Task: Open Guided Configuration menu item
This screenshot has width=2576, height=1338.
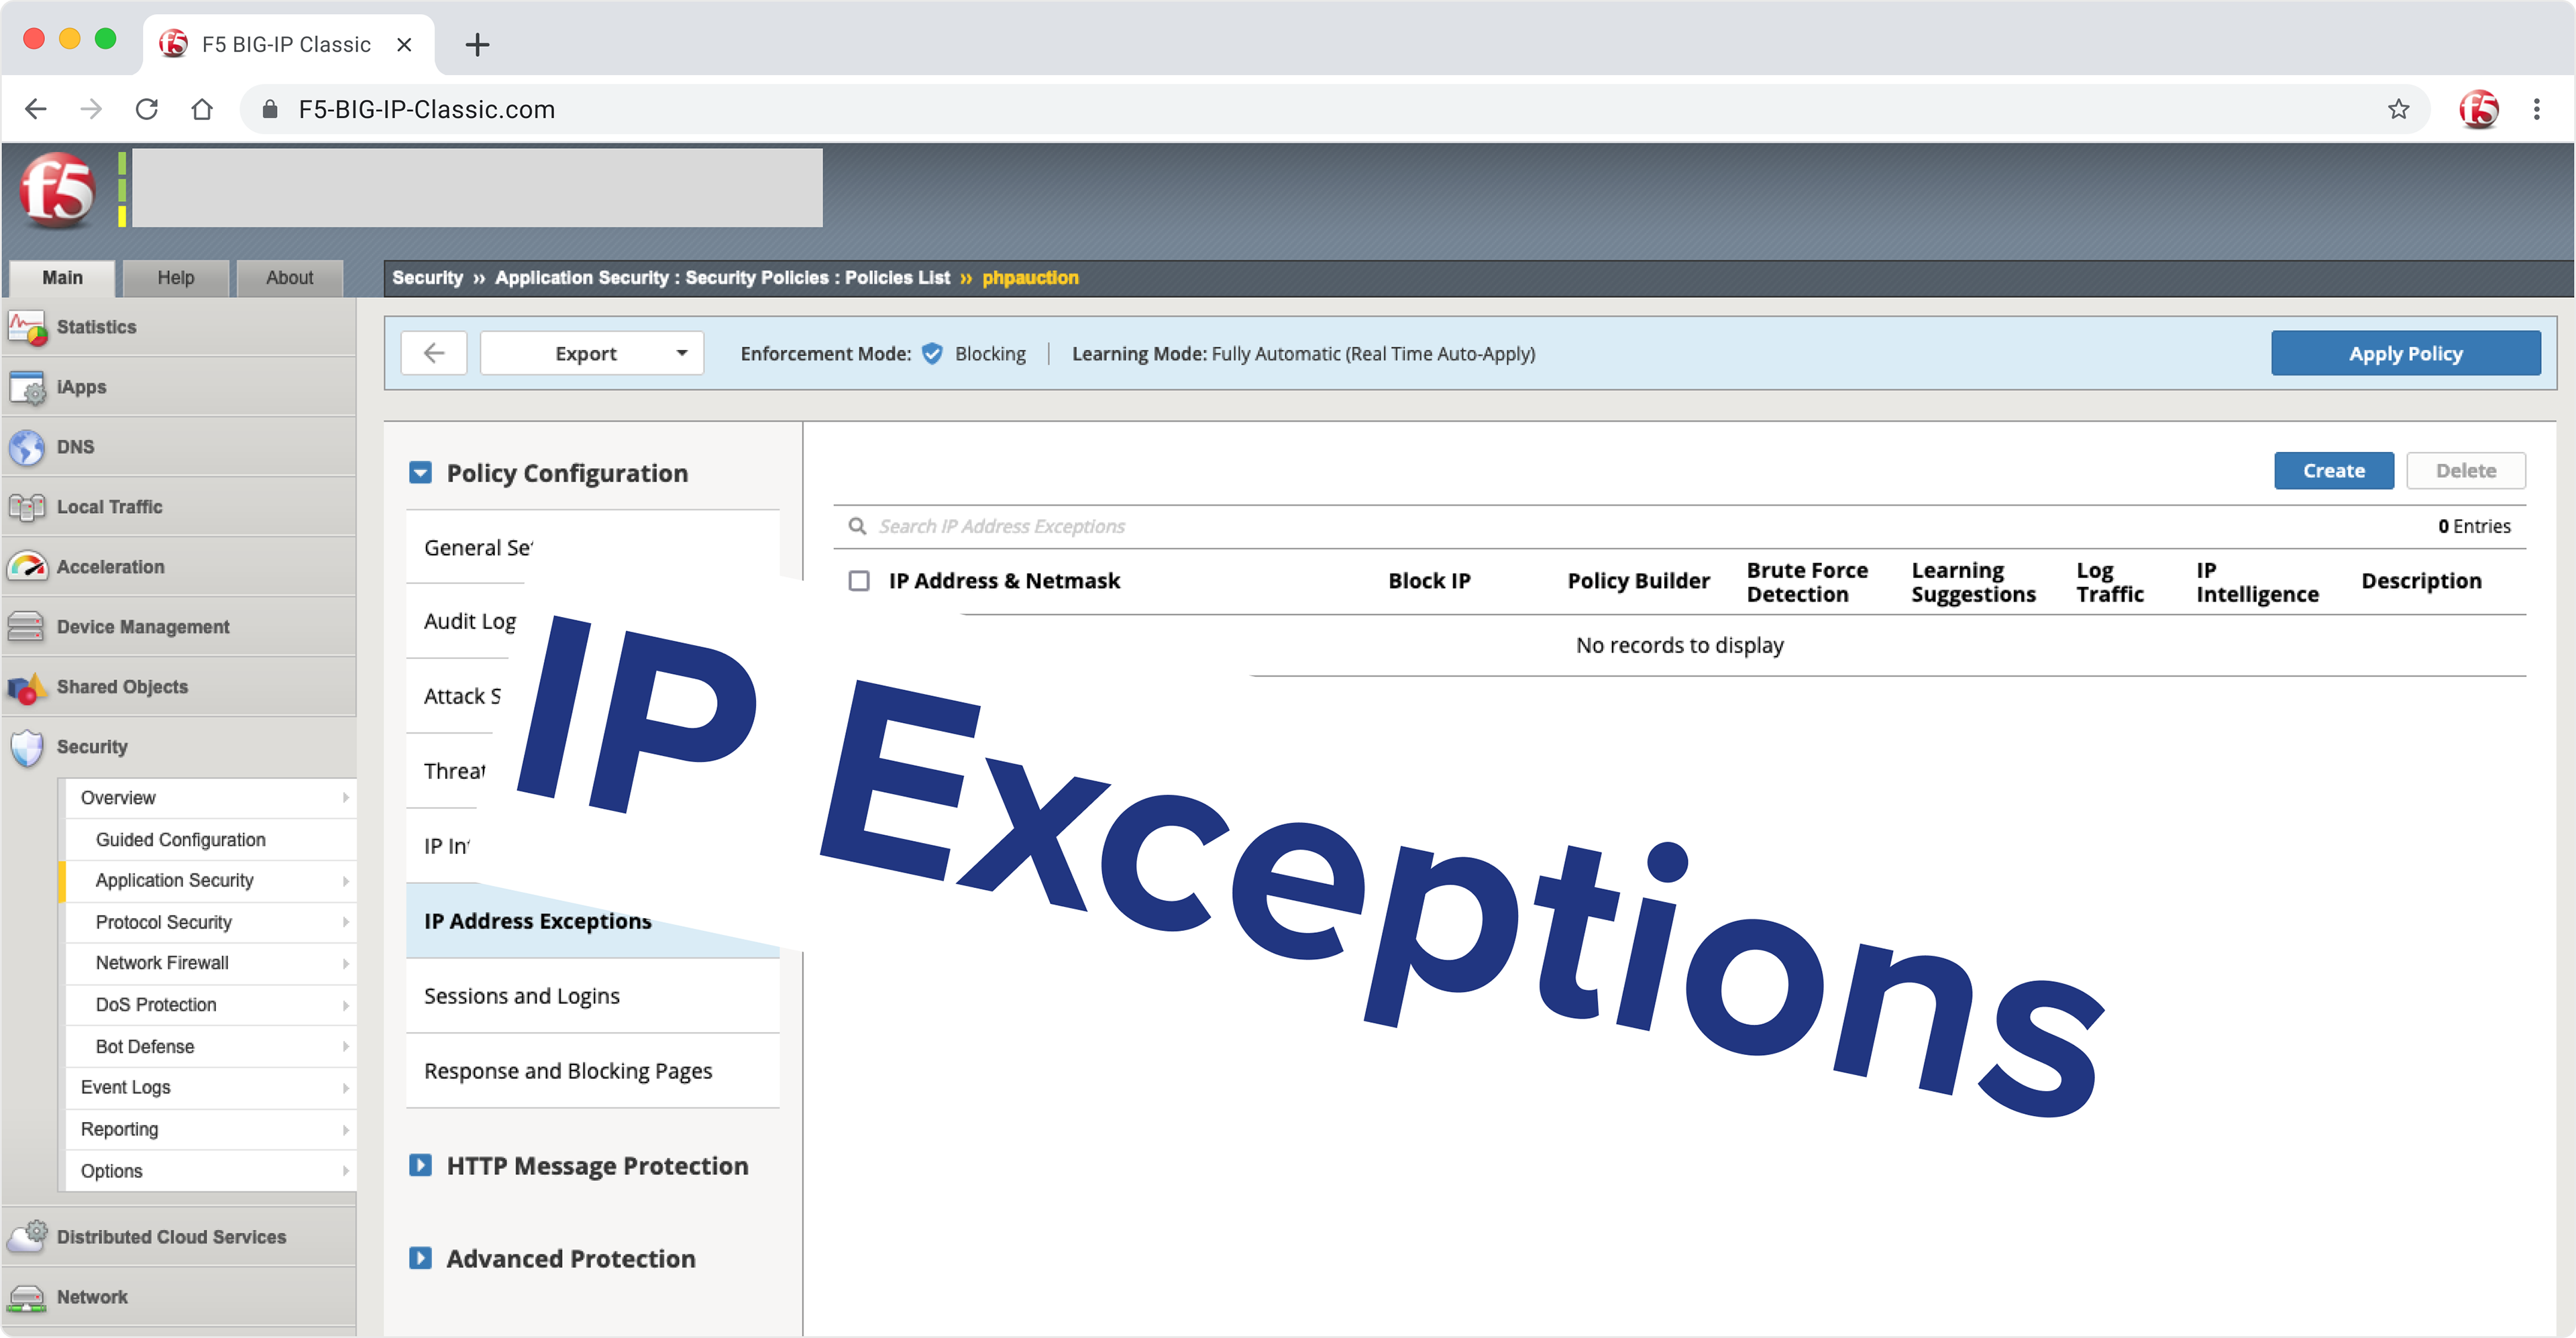Action: click(x=211, y=840)
